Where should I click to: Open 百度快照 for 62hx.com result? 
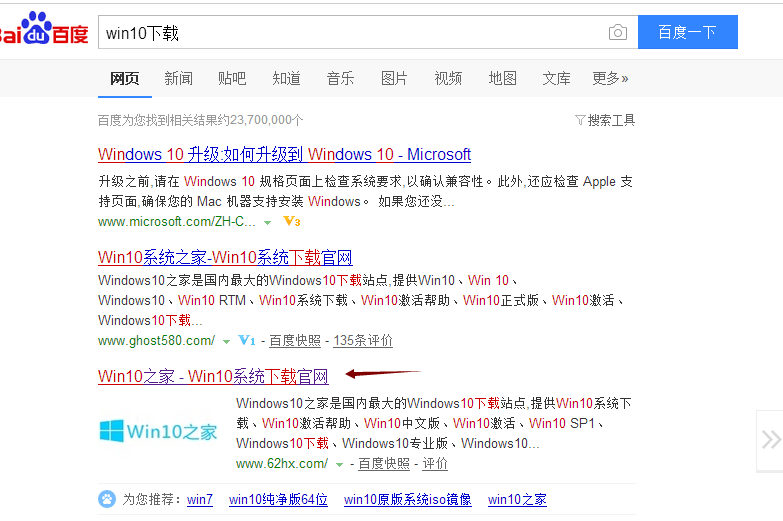pos(384,464)
